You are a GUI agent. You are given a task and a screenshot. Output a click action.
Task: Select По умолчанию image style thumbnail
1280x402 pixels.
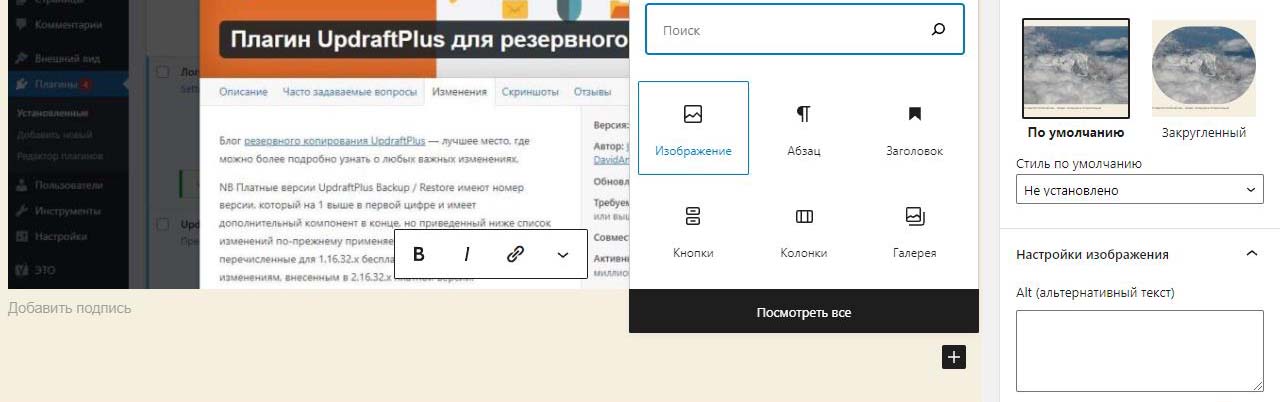coord(1076,69)
